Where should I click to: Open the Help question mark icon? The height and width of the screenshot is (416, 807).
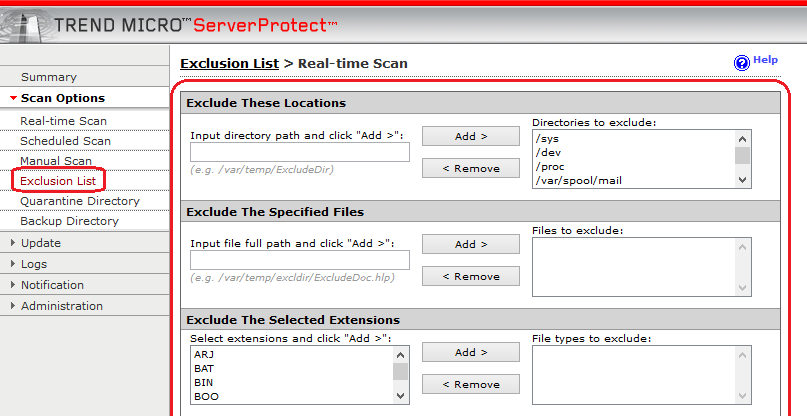click(x=742, y=63)
